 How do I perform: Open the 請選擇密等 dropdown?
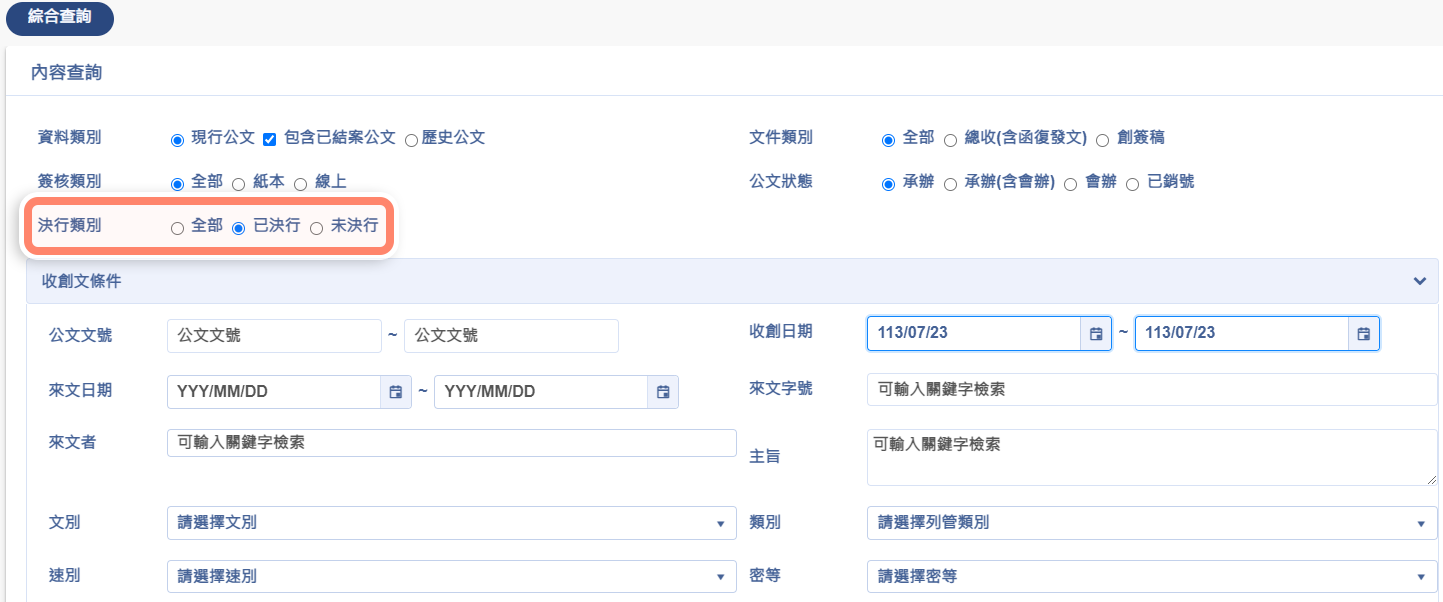click(1151, 576)
